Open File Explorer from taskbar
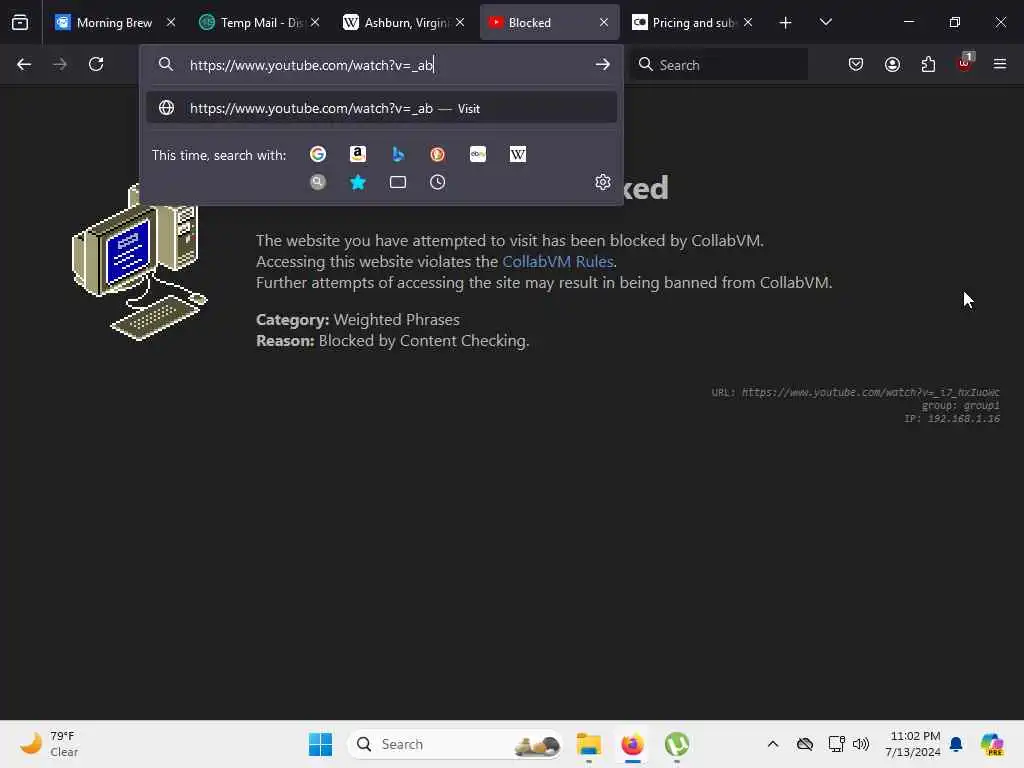 [588, 744]
